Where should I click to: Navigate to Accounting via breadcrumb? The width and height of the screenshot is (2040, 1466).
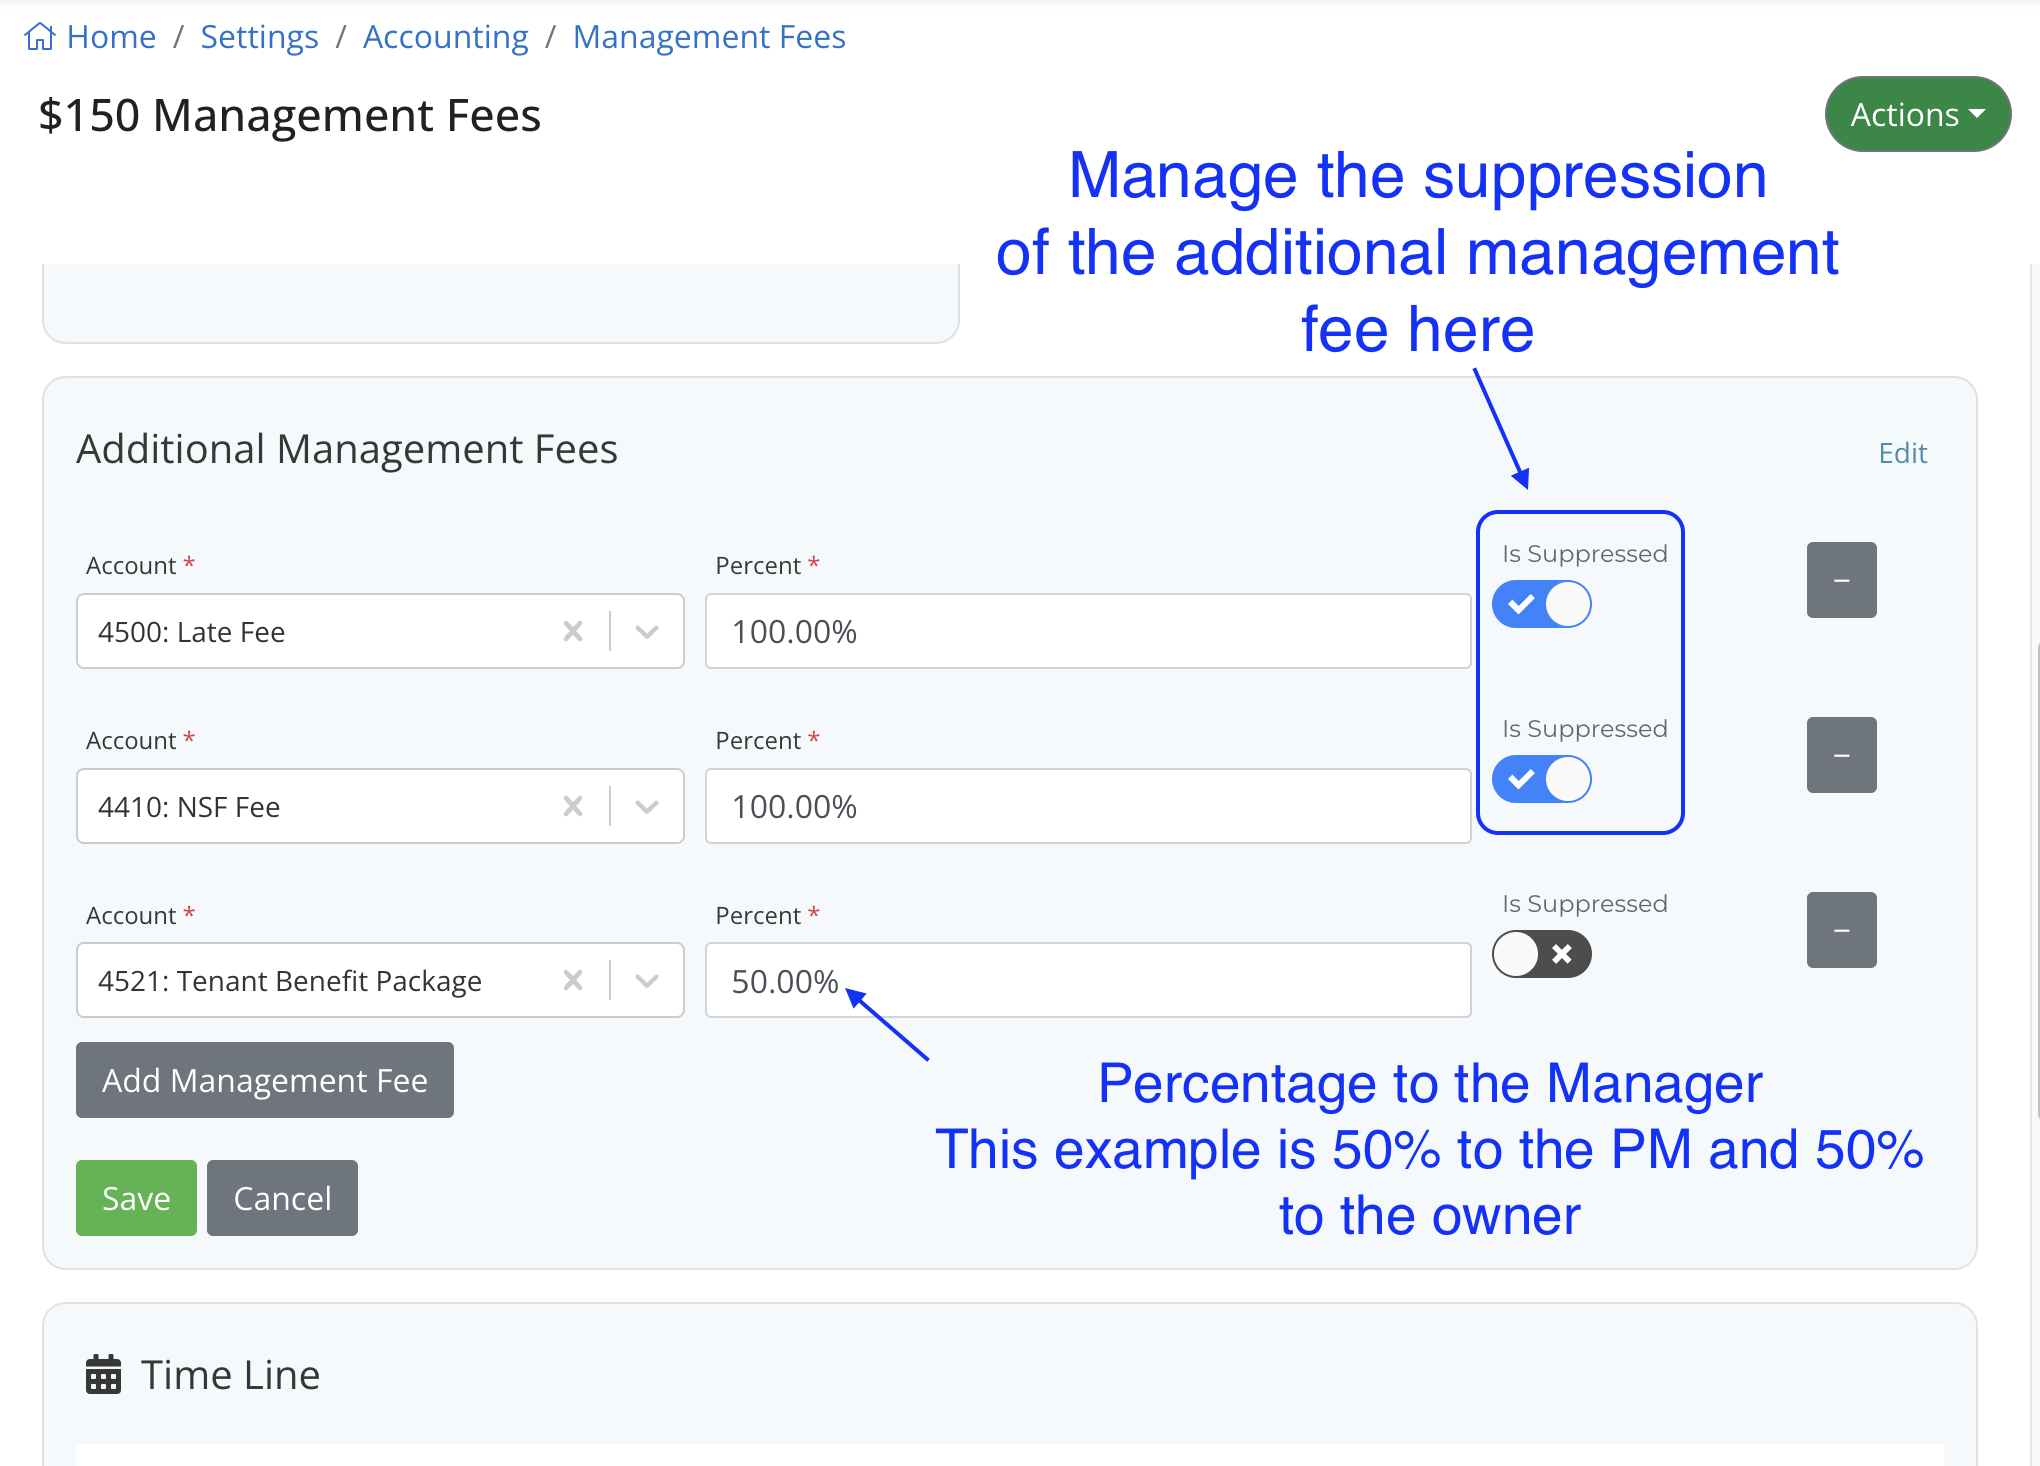click(x=446, y=36)
